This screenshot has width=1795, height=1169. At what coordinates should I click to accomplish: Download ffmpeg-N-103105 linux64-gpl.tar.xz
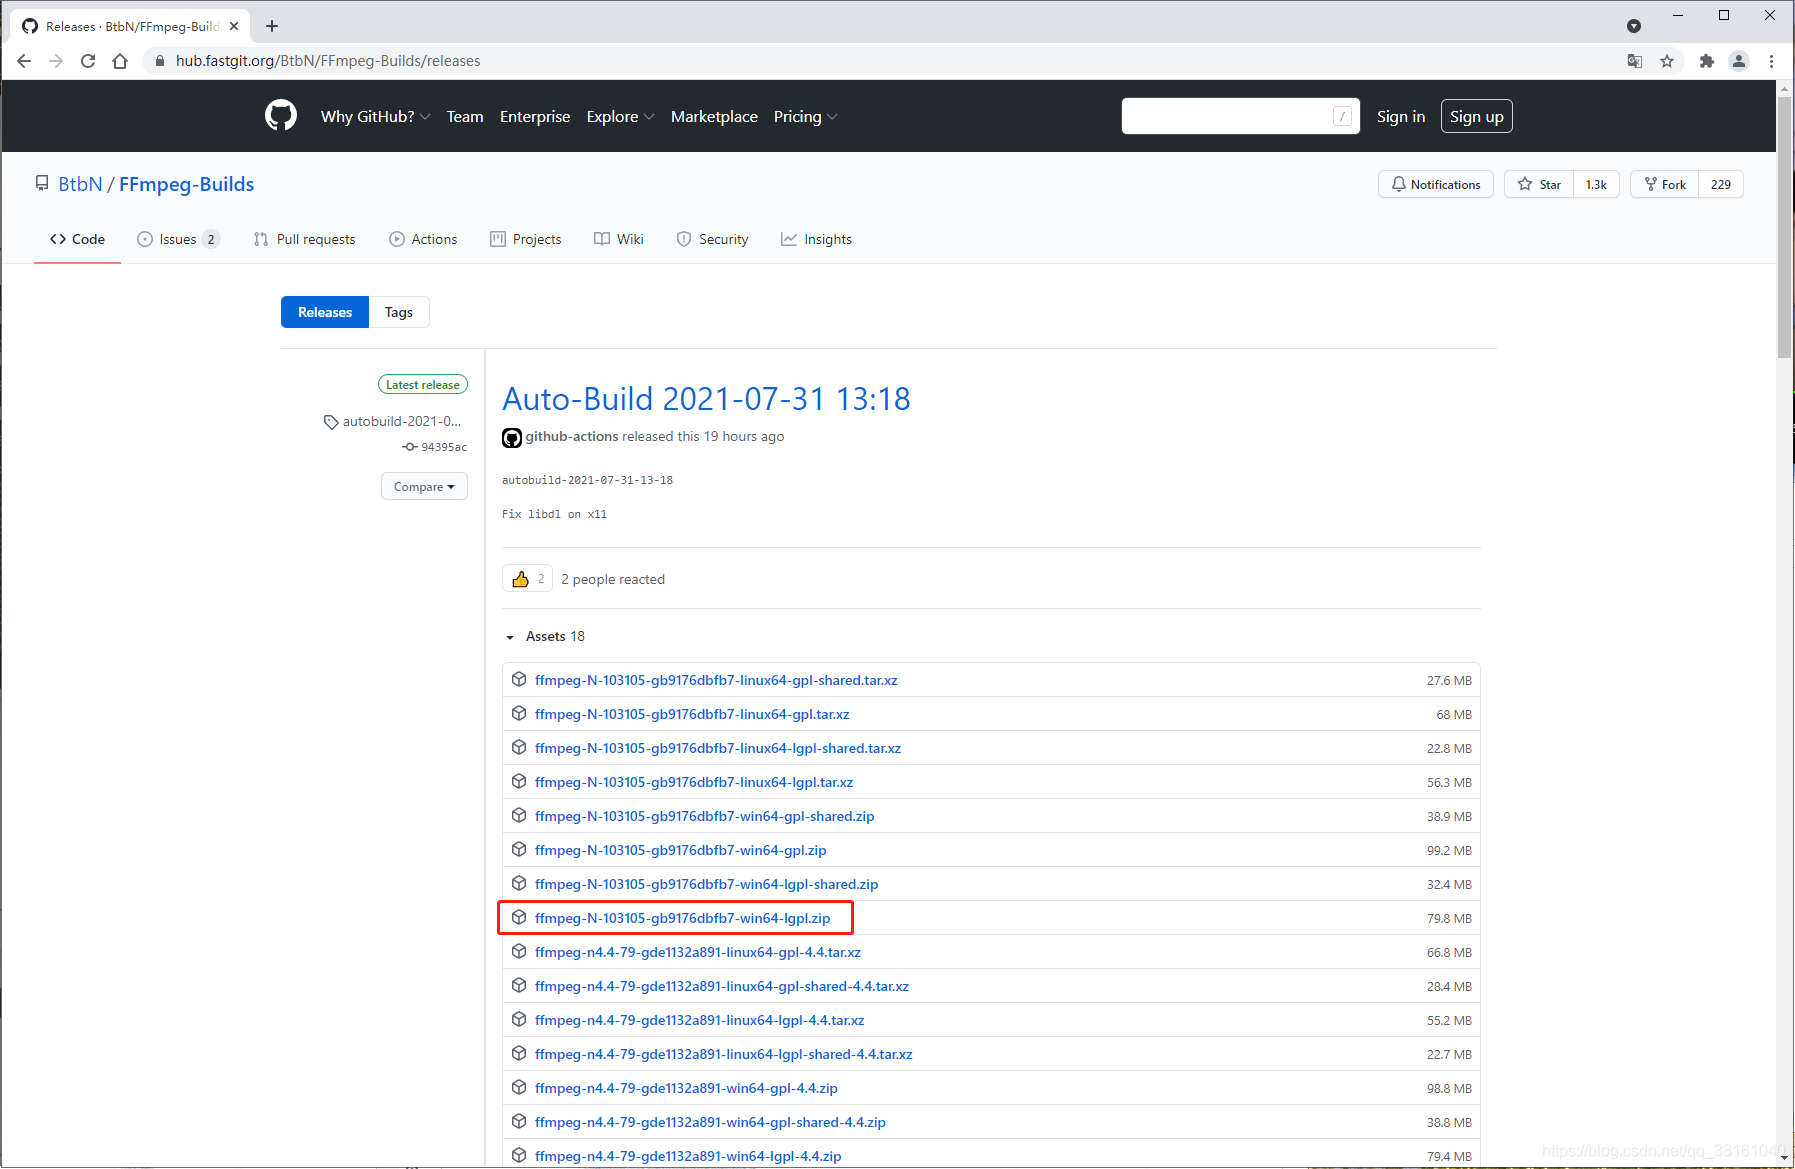(692, 714)
